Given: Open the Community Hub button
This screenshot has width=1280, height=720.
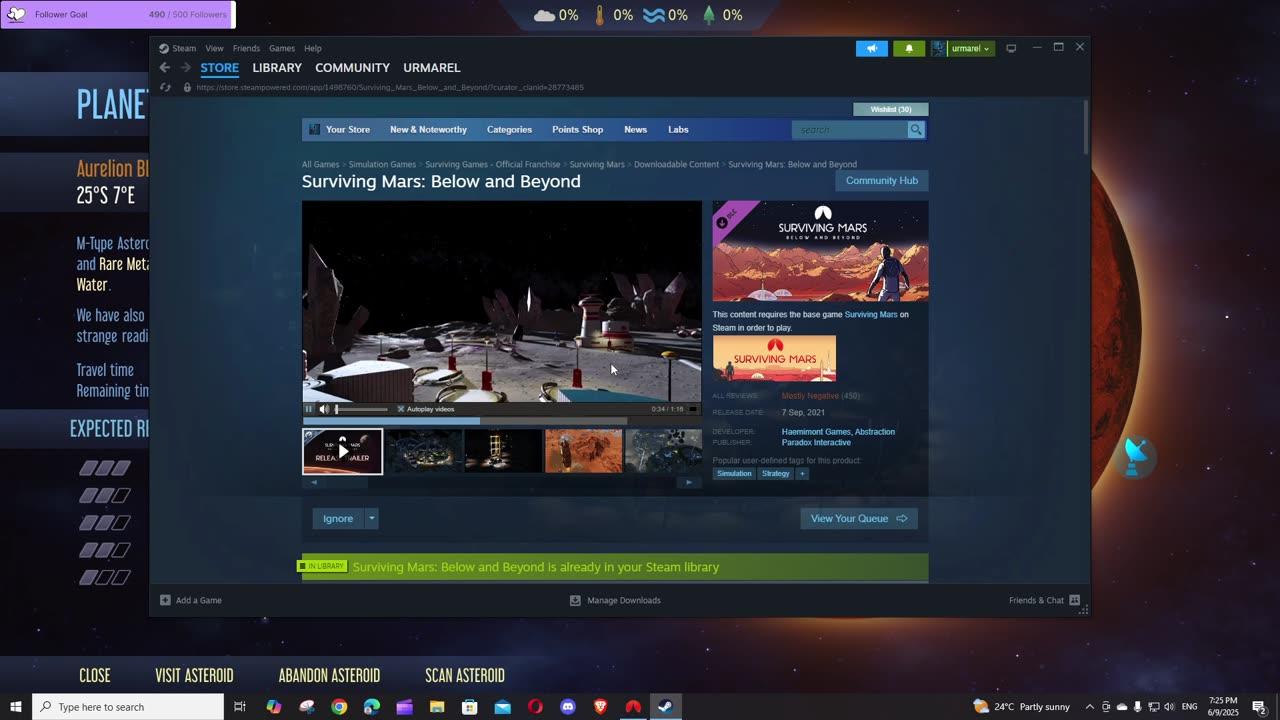Looking at the screenshot, I should (881, 181).
